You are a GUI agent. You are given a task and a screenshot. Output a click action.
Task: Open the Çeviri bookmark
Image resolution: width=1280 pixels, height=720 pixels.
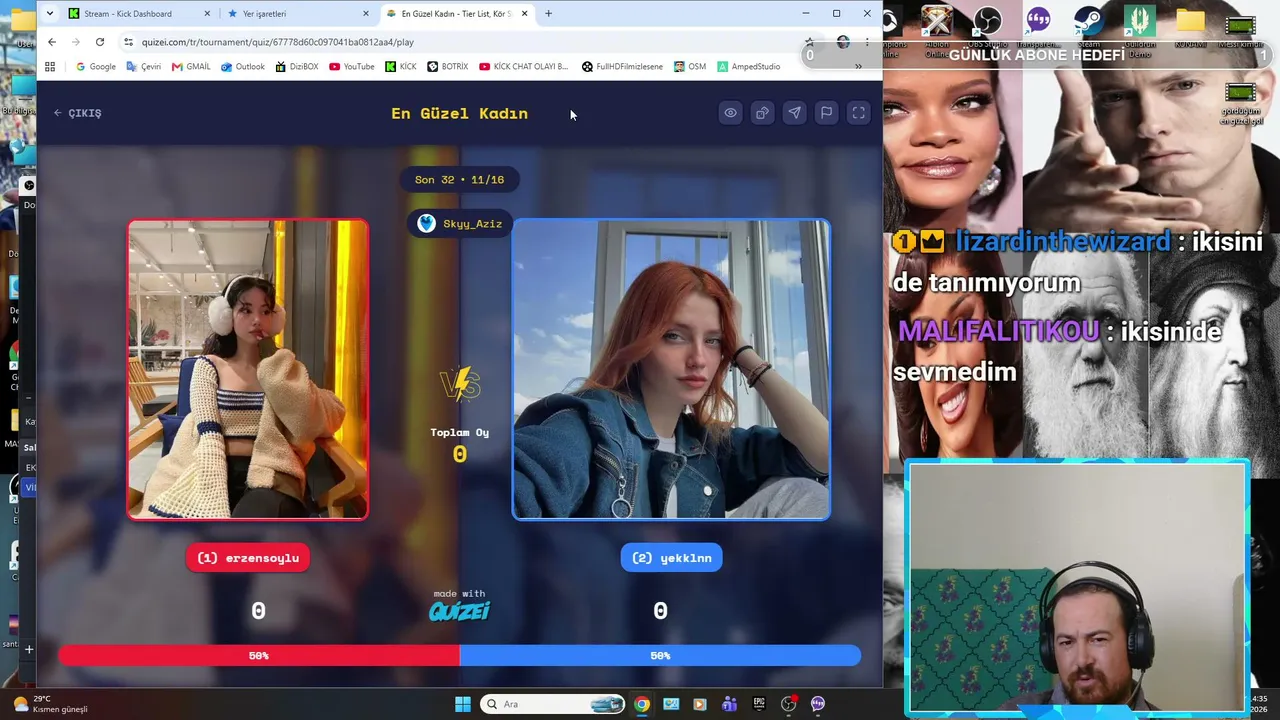(x=144, y=67)
